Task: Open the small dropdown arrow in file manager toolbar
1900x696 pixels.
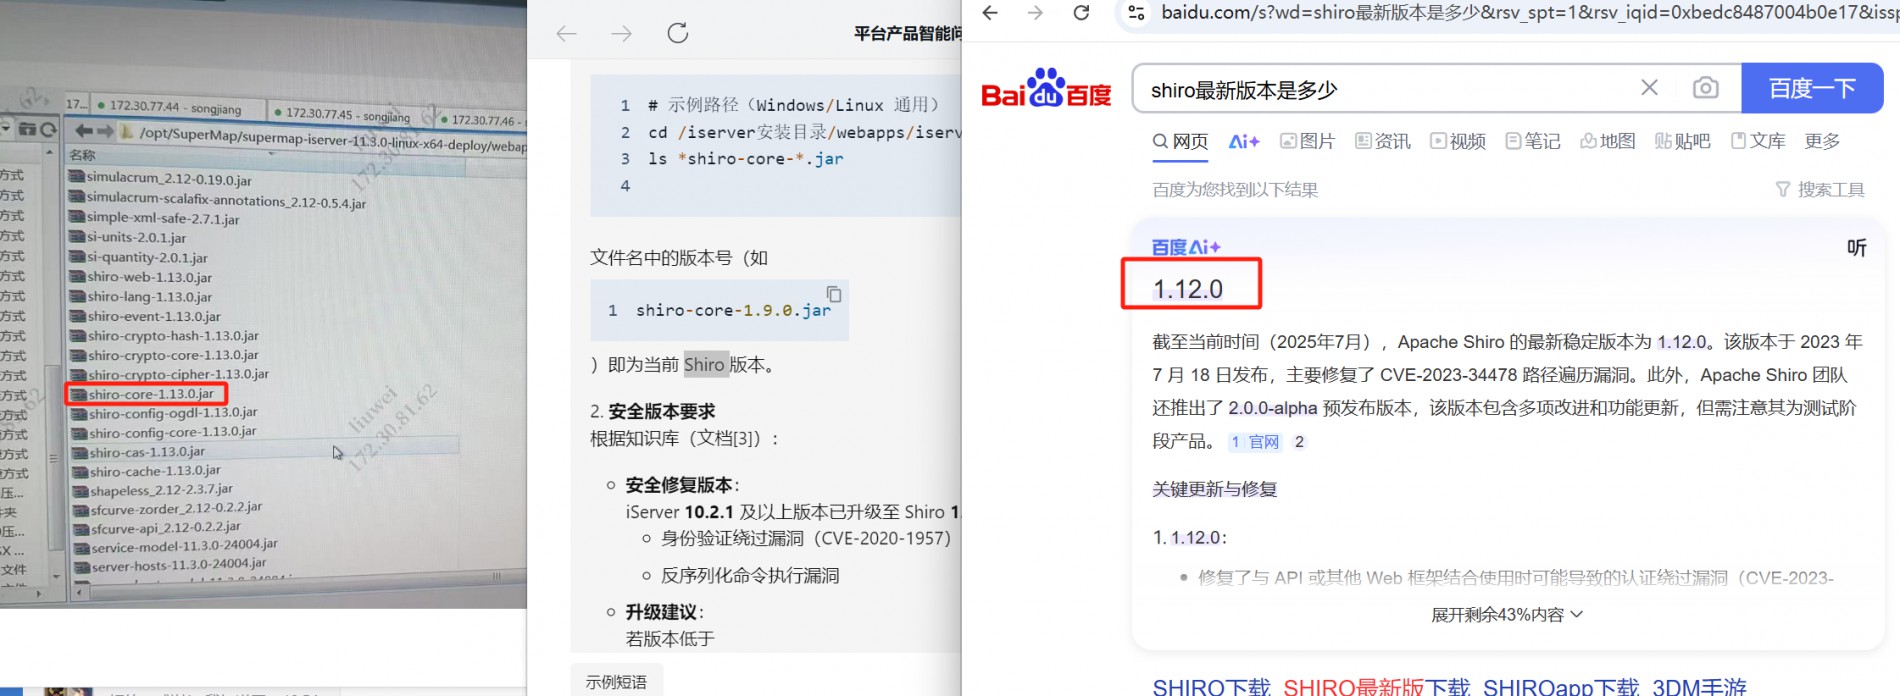Action: click(5, 128)
